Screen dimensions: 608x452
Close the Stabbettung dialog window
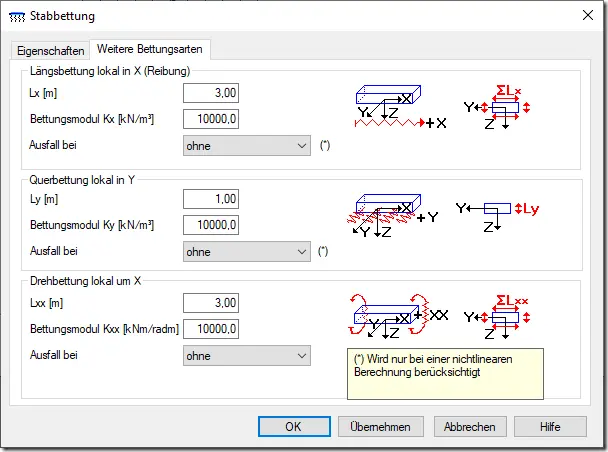click(x=588, y=16)
